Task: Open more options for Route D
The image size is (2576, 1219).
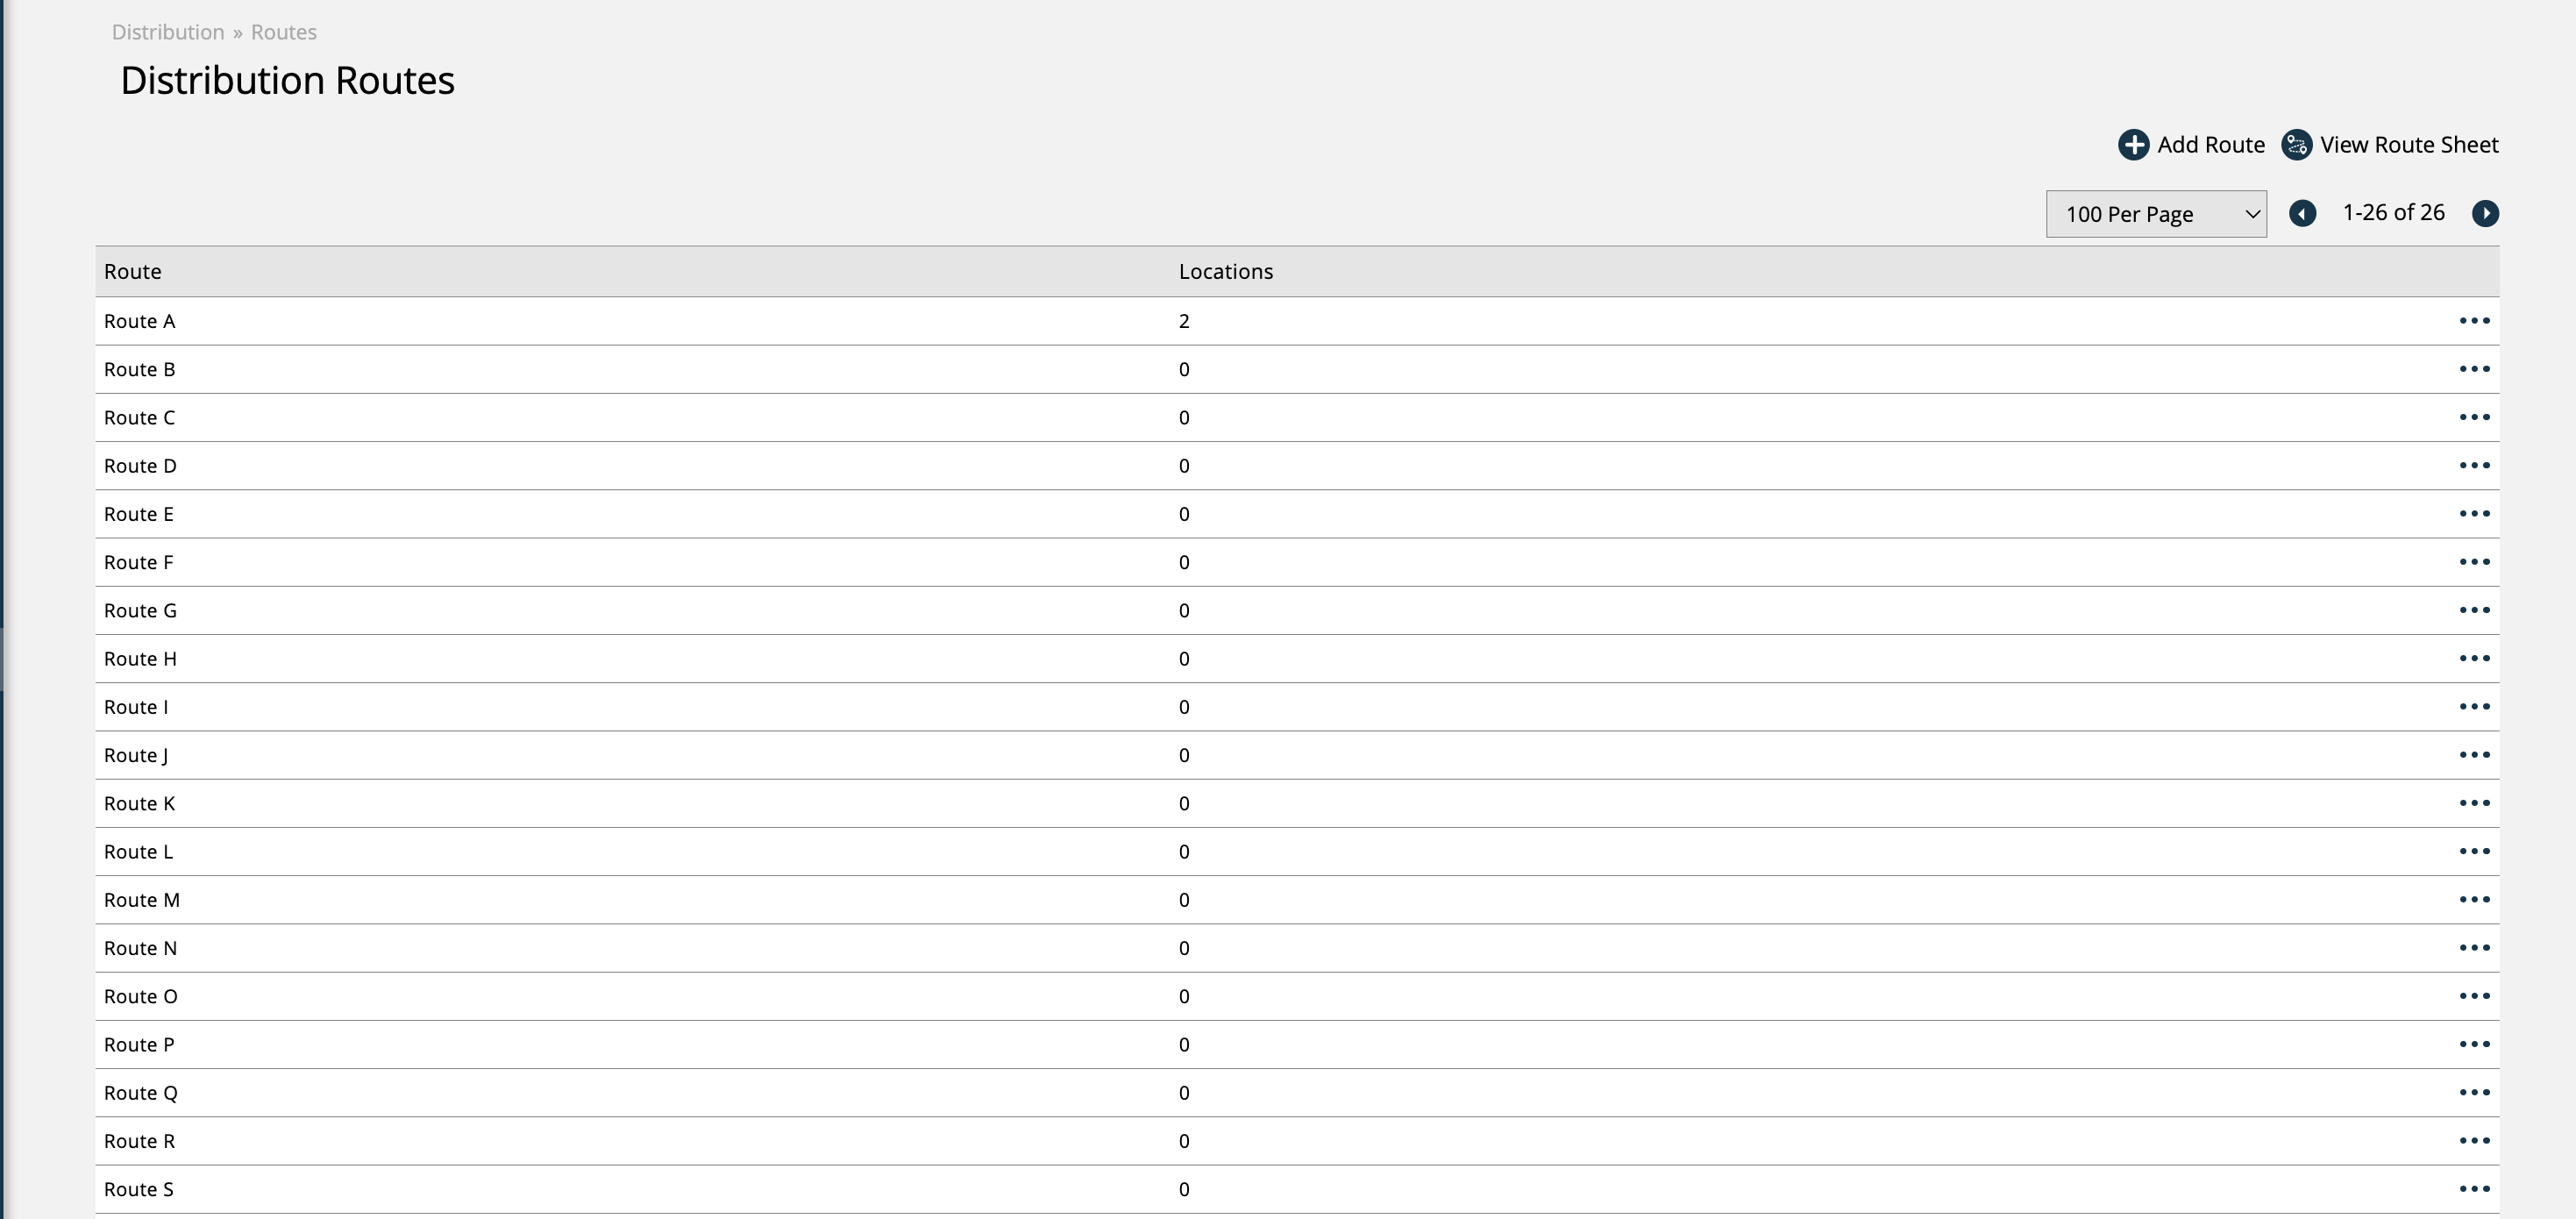Action: pos(2474,466)
